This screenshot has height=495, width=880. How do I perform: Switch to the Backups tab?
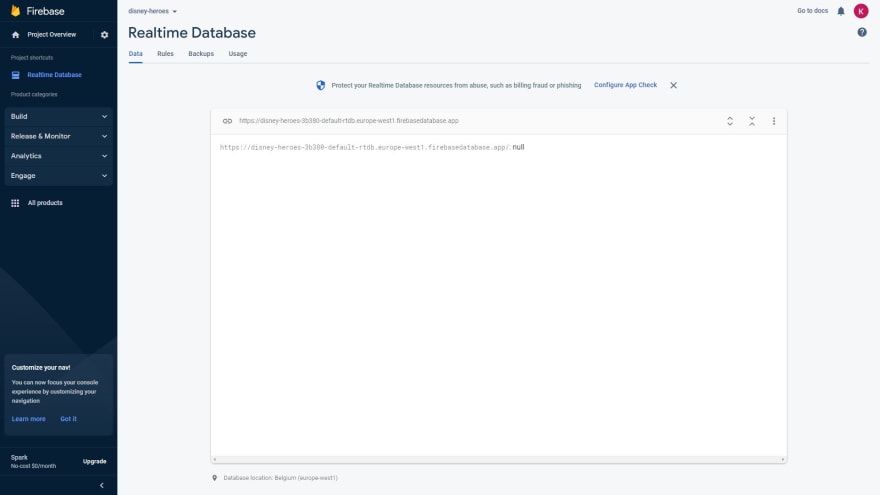(x=201, y=54)
